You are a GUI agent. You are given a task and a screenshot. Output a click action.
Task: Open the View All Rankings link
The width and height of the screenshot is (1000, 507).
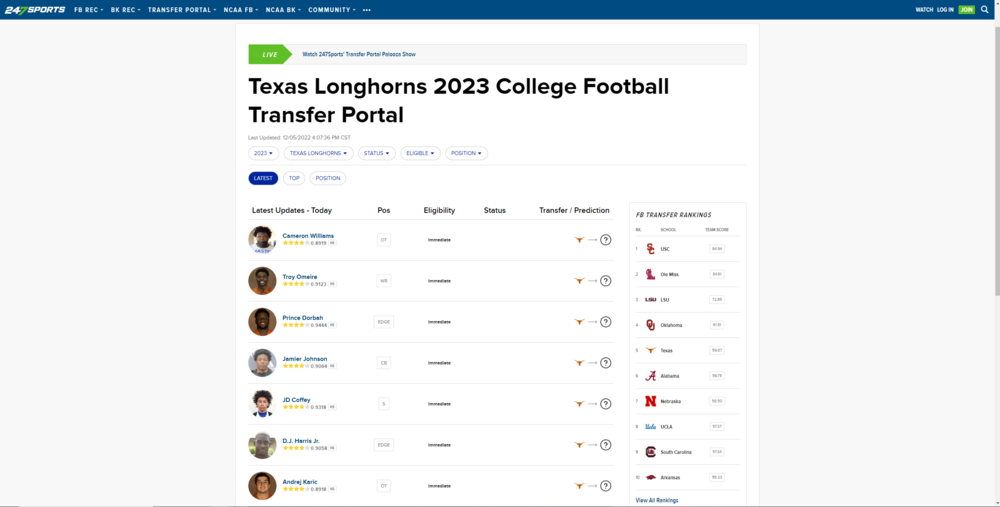click(657, 500)
